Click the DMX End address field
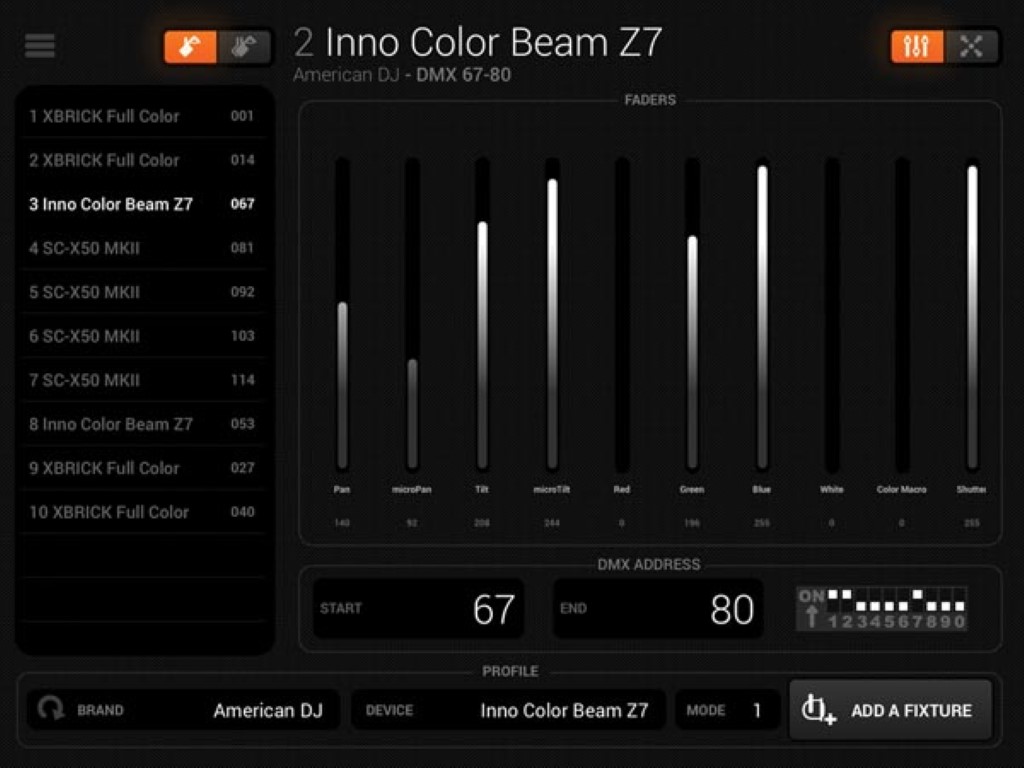The width and height of the screenshot is (1024, 768). click(658, 608)
